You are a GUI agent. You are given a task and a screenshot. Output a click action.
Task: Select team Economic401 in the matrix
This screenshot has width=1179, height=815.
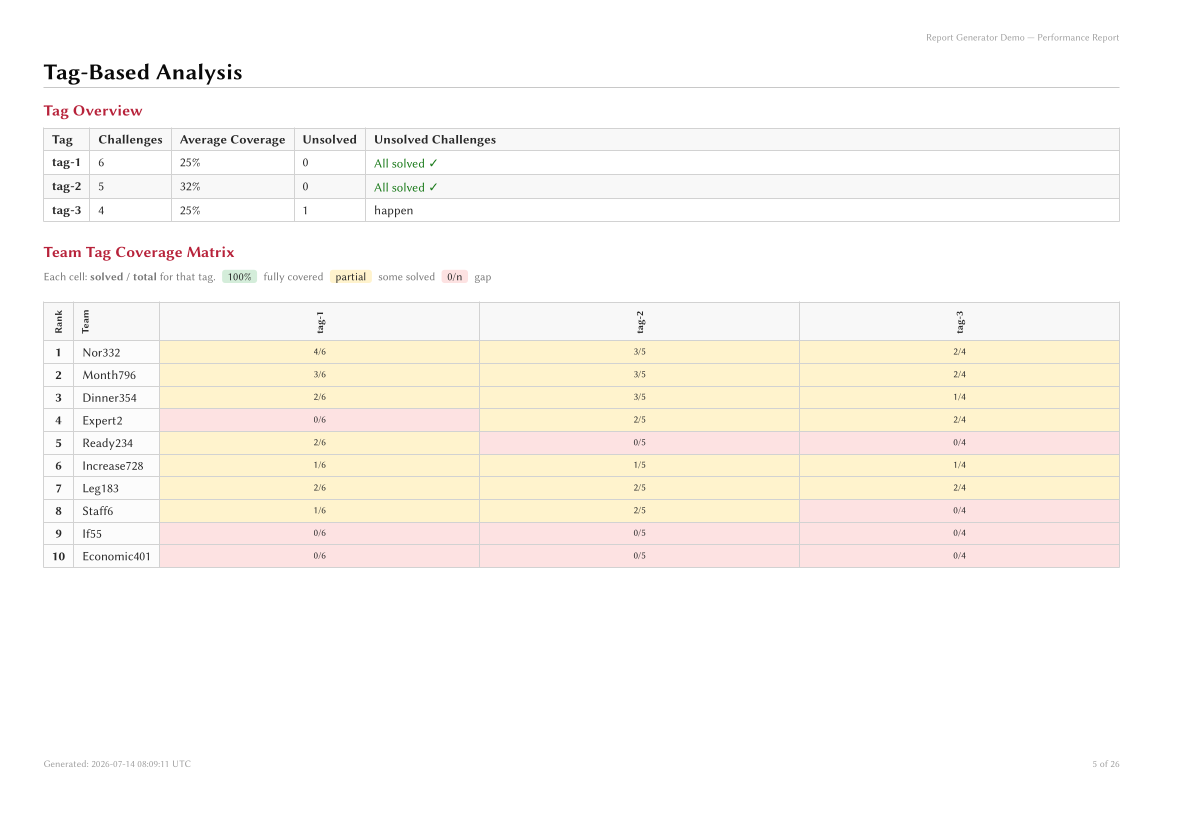coord(117,556)
